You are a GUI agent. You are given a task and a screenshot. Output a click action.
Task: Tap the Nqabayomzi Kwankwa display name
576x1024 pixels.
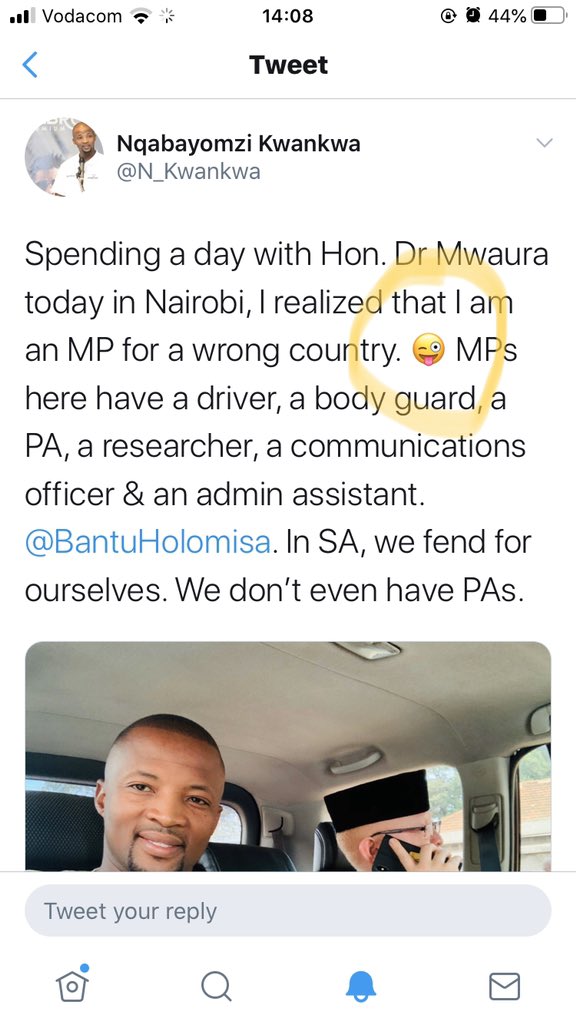point(238,143)
